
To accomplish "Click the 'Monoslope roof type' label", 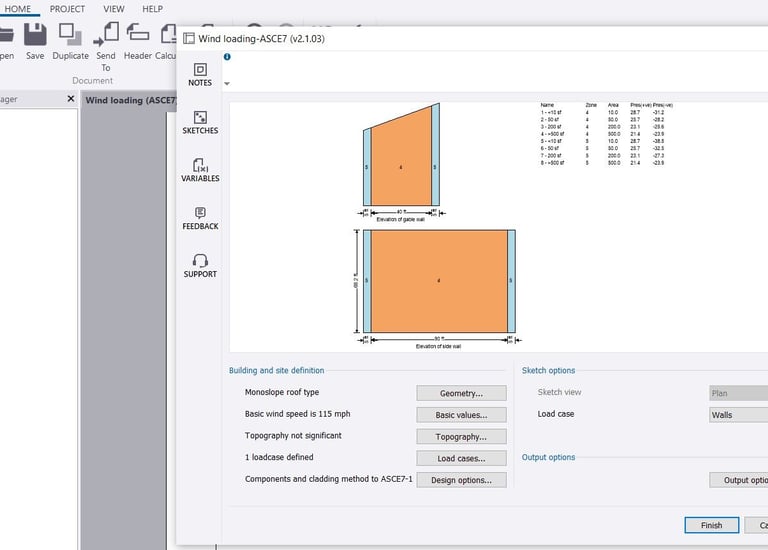I will point(282,392).
